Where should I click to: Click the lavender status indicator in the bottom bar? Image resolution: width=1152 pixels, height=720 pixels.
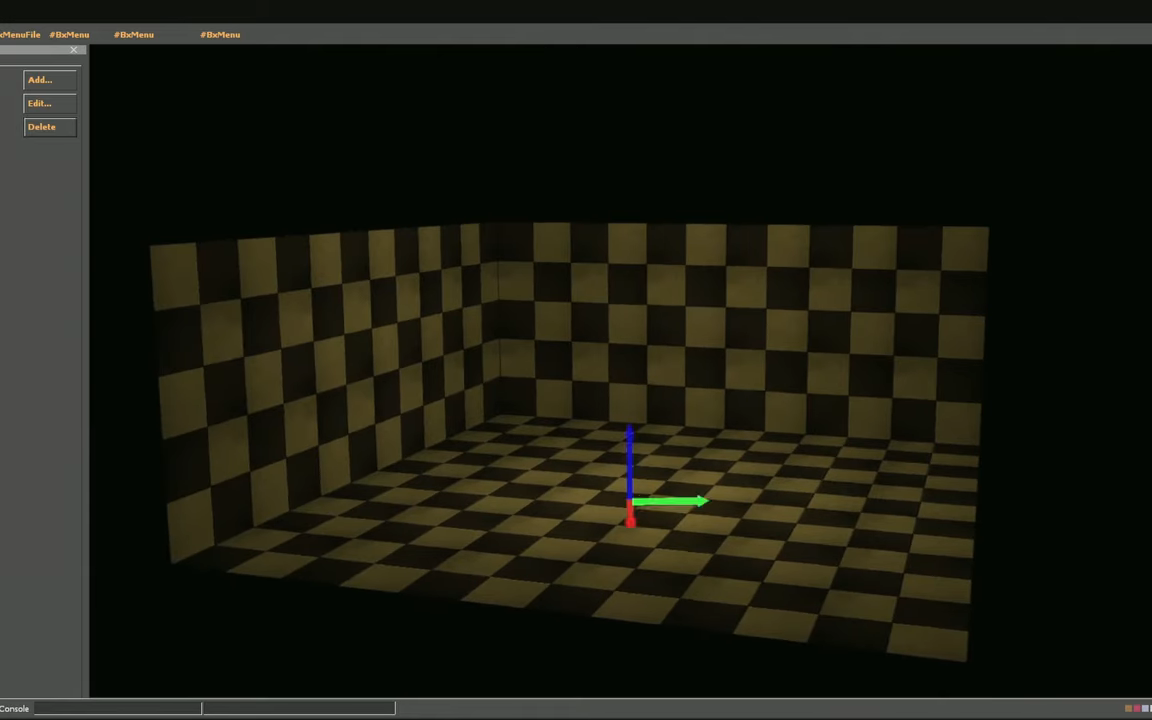pyautogui.click(x=1146, y=709)
